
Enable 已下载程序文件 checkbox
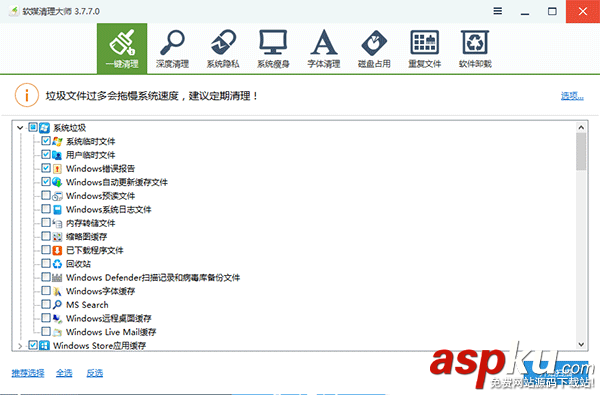(46, 250)
